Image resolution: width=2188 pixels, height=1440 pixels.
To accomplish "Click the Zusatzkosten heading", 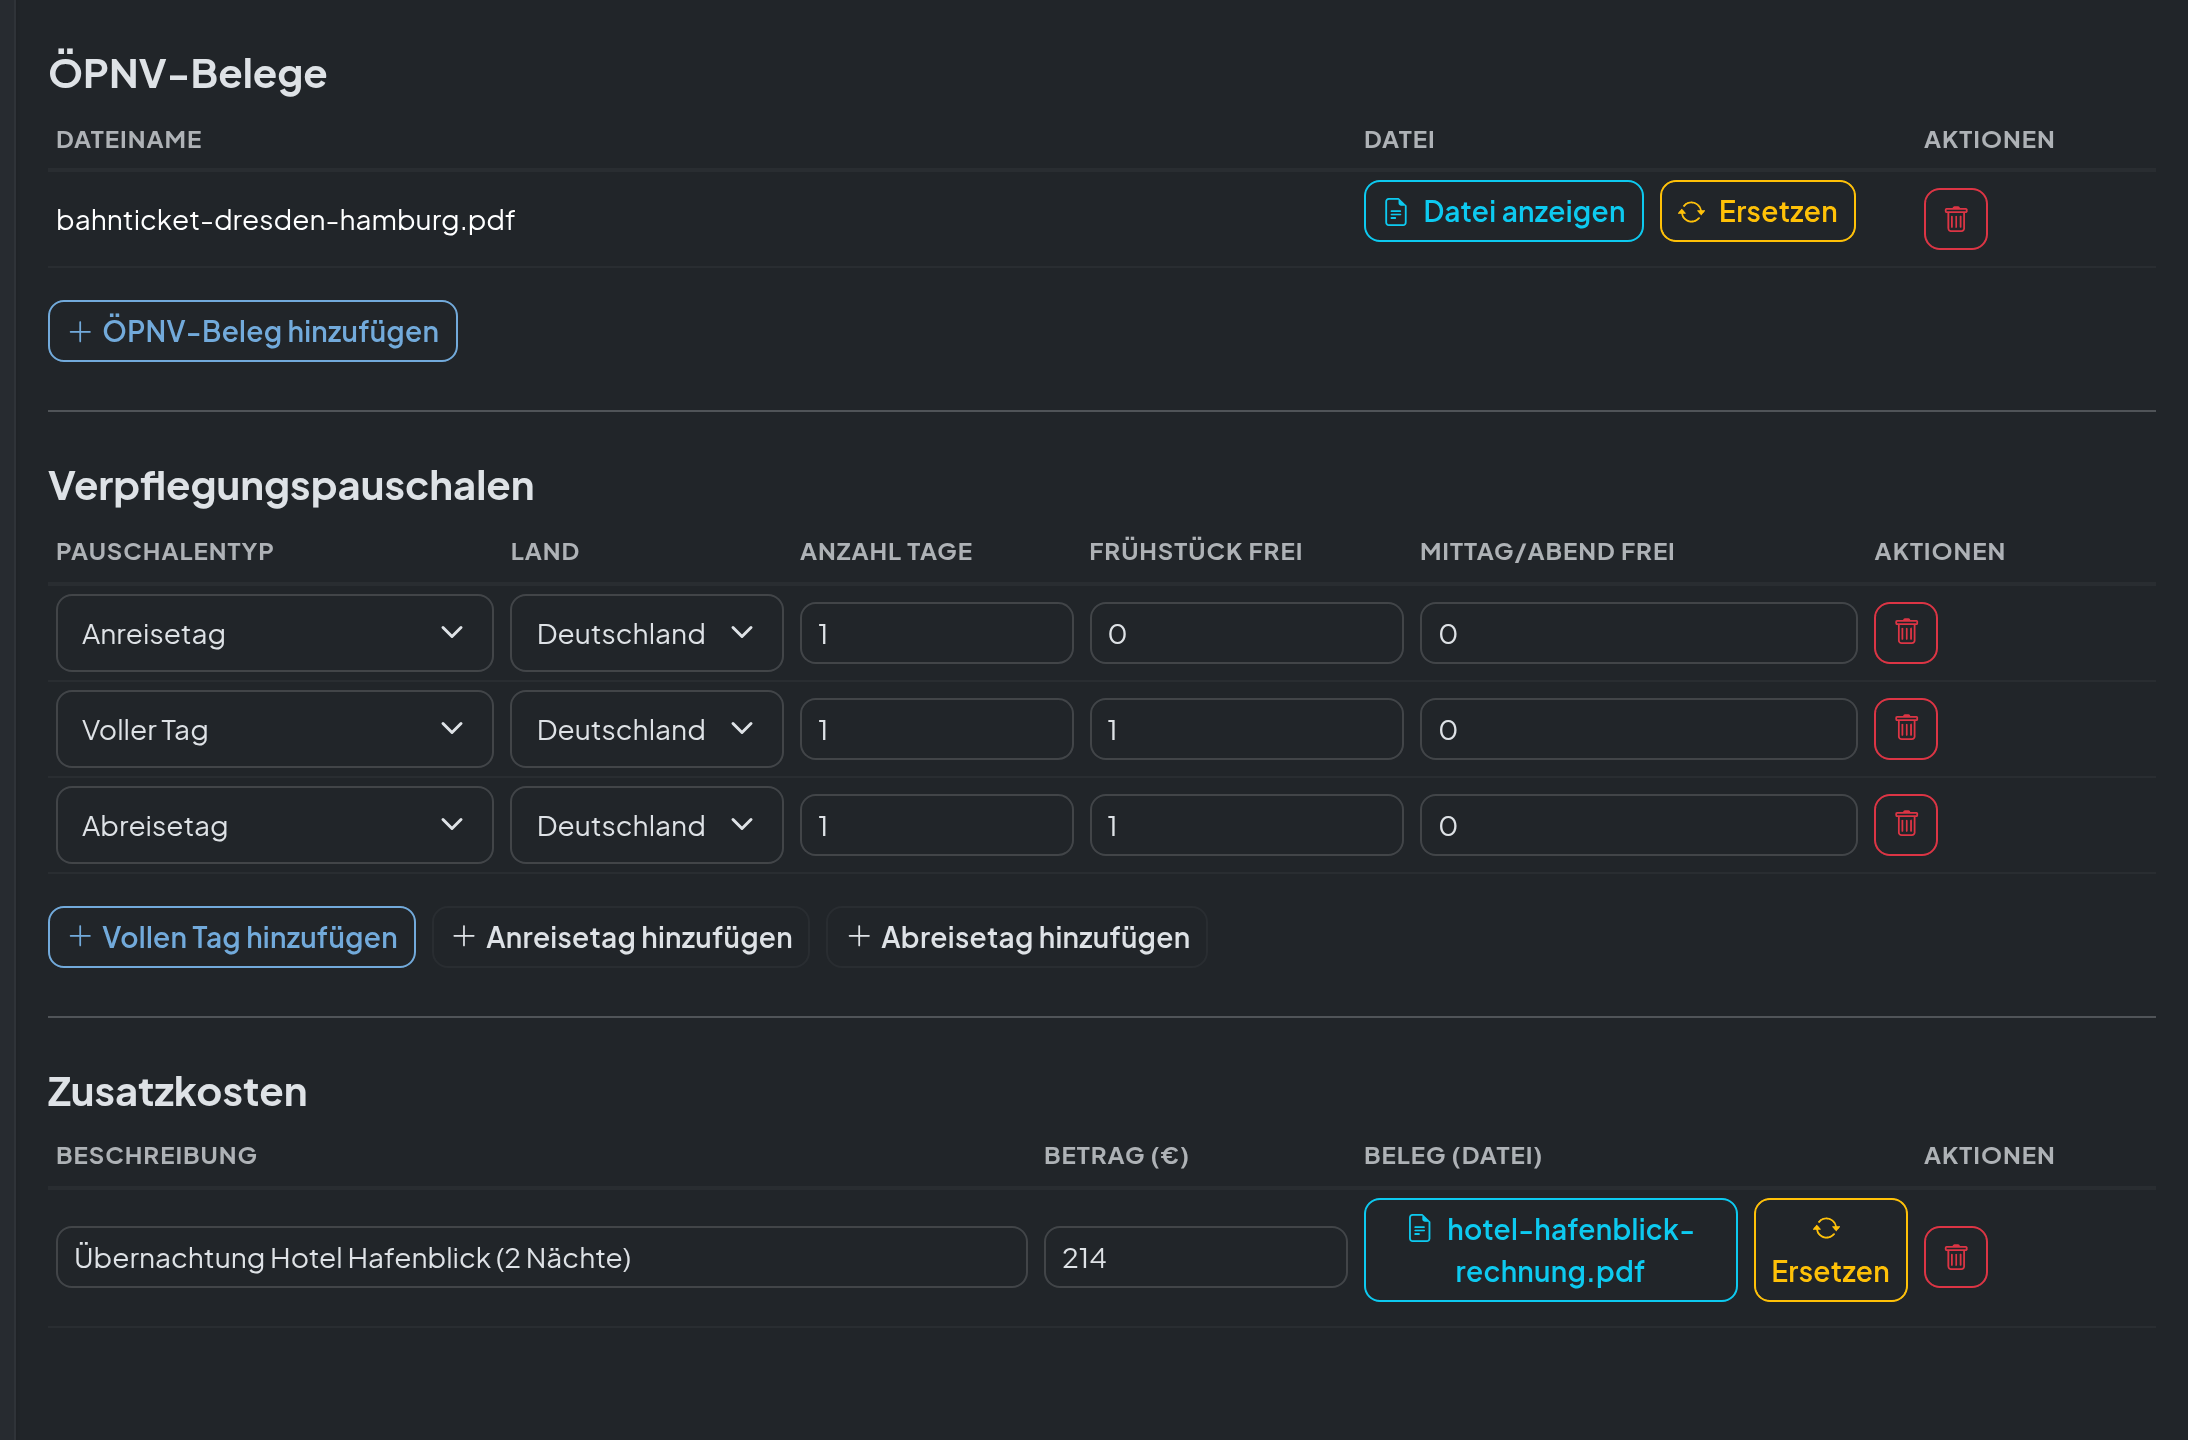I will (x=177, y=1091).
